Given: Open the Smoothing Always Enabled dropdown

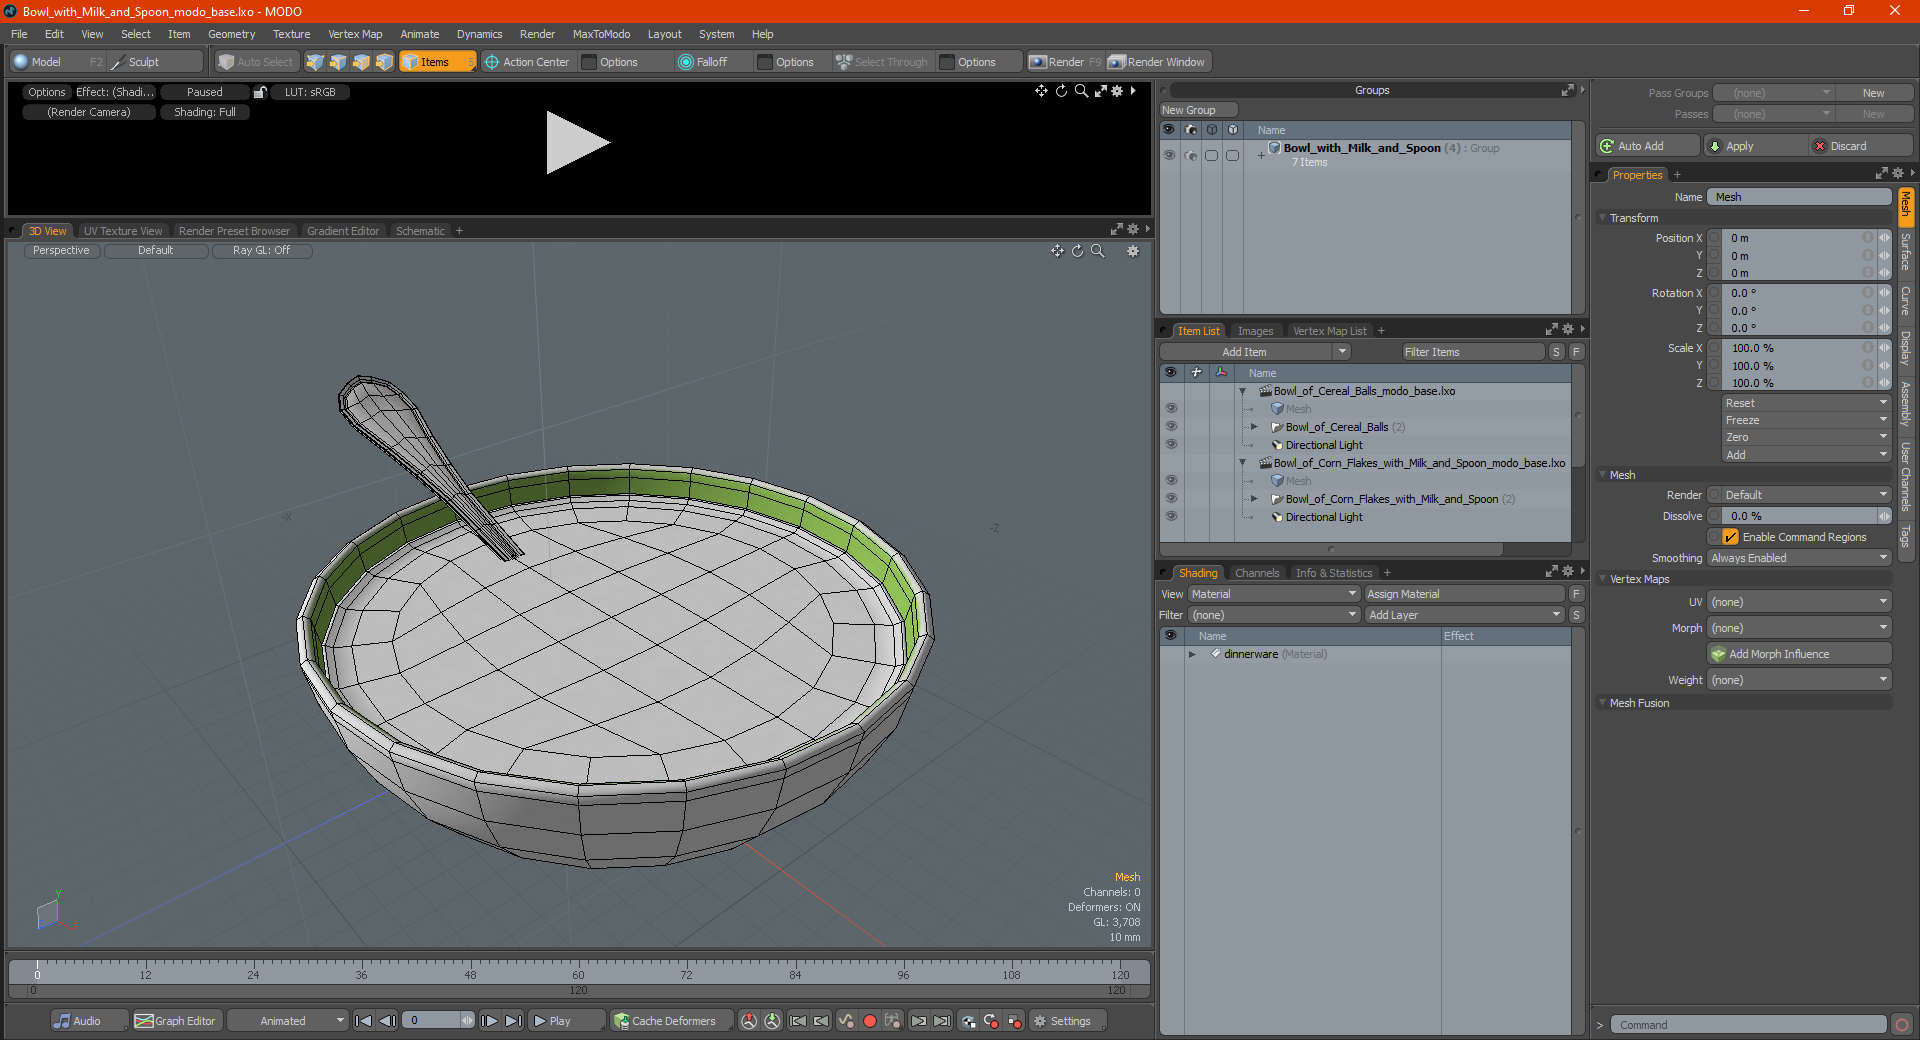Looking at the screenshot, I should pos(1798,558).
